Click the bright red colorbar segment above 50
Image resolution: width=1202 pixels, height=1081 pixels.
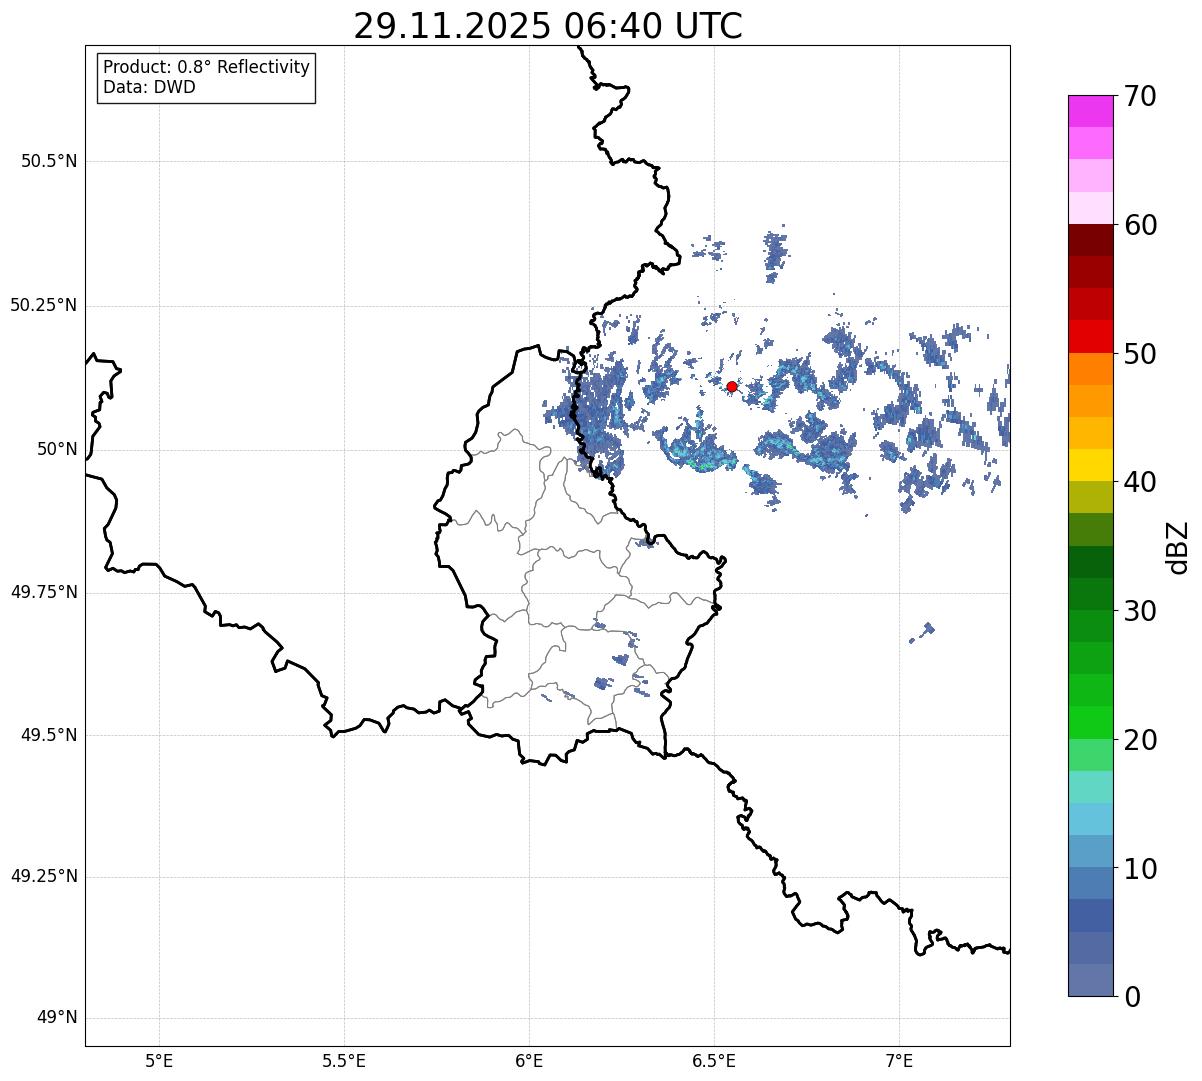coord(1090,336)
